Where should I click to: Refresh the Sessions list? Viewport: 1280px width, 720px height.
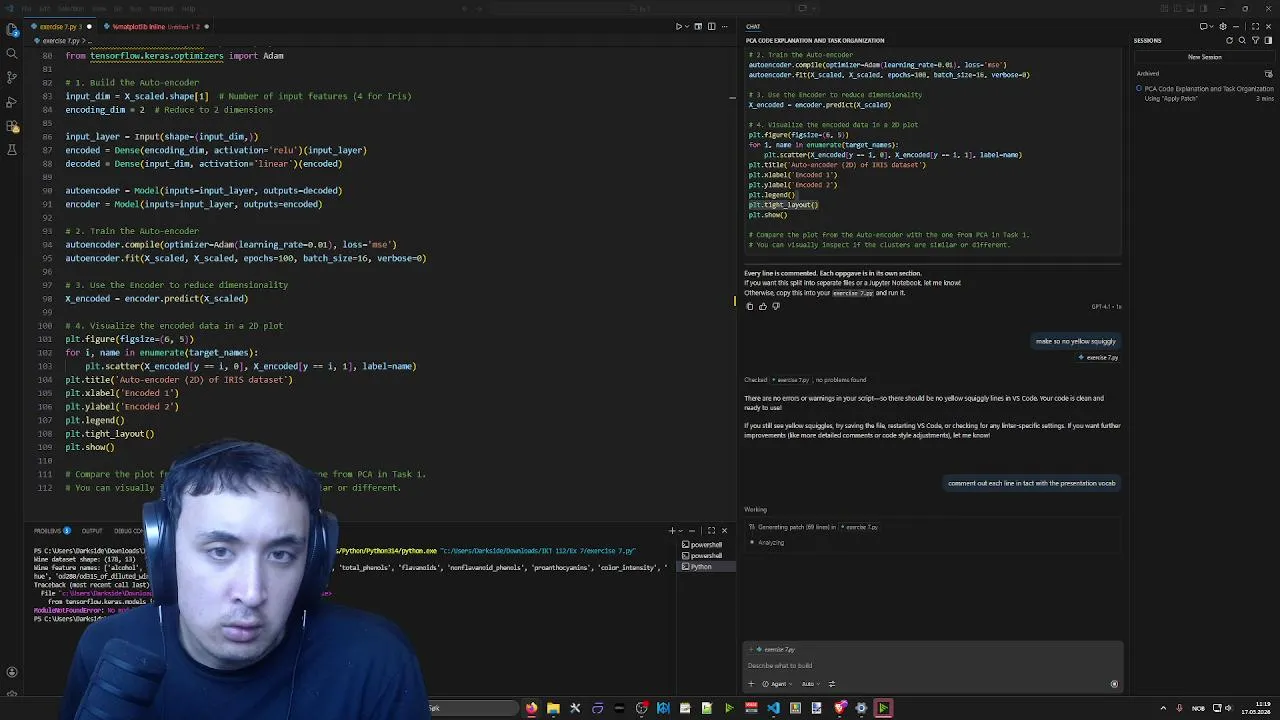coord(1230,40)
